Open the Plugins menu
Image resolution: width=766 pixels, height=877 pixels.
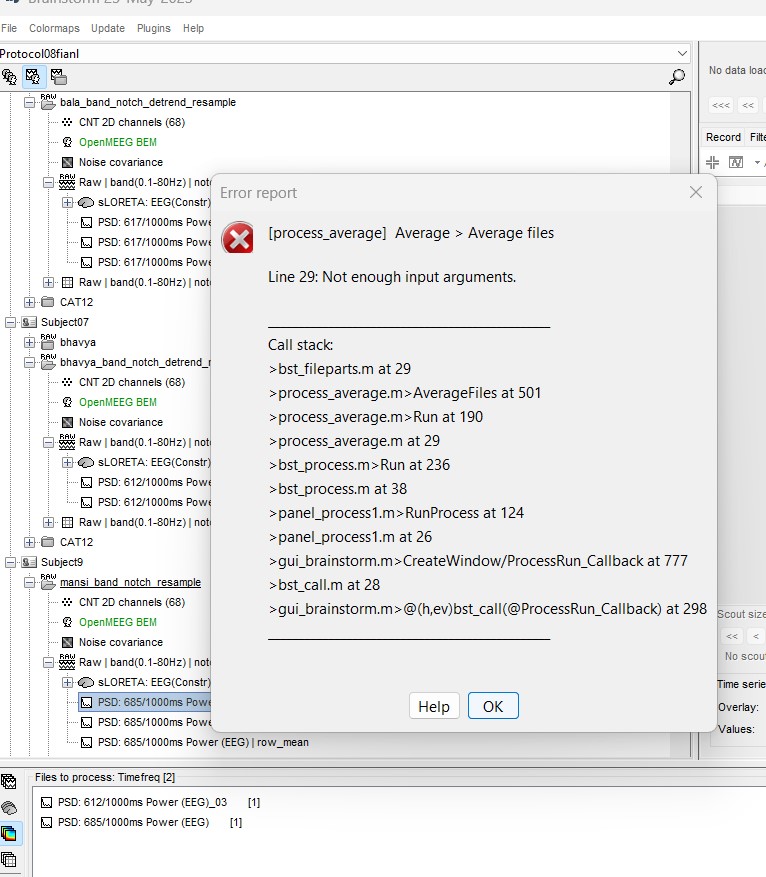(154, 29)
